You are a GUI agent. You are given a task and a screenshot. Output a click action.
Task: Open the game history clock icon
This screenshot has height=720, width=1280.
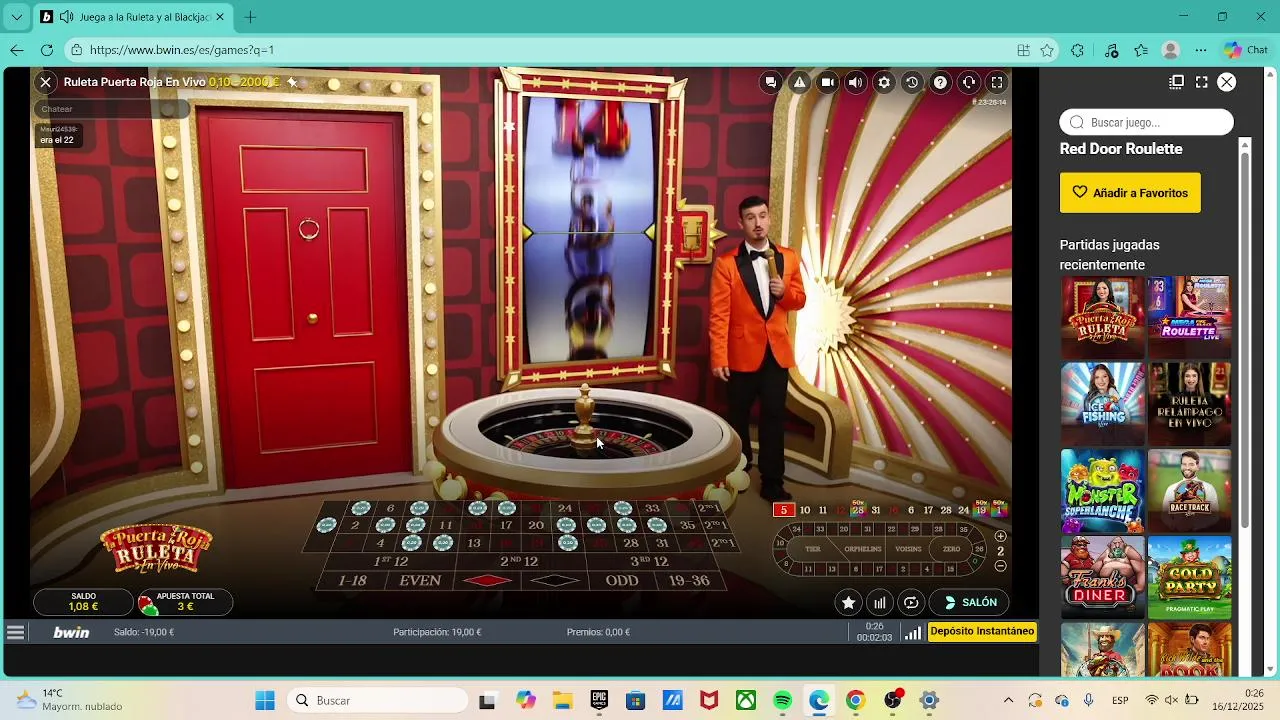click(912, 83)
